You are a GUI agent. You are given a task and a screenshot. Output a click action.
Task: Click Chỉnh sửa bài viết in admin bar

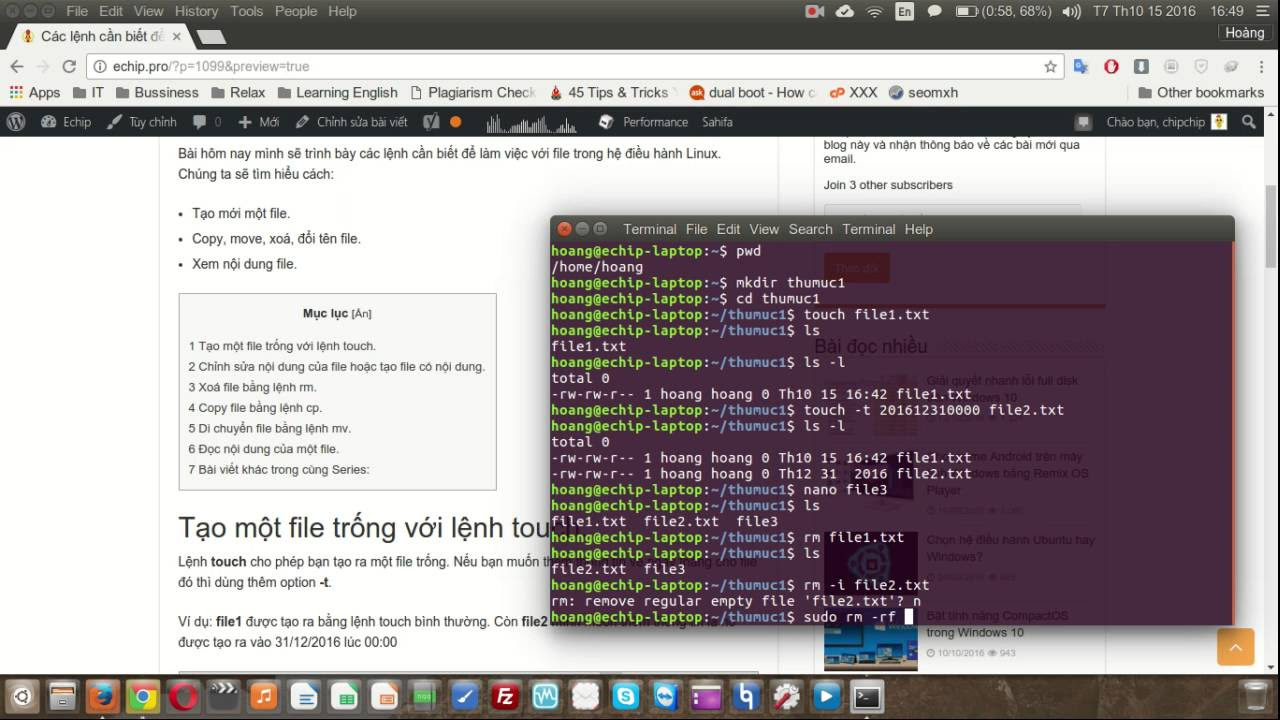point(351,122)
